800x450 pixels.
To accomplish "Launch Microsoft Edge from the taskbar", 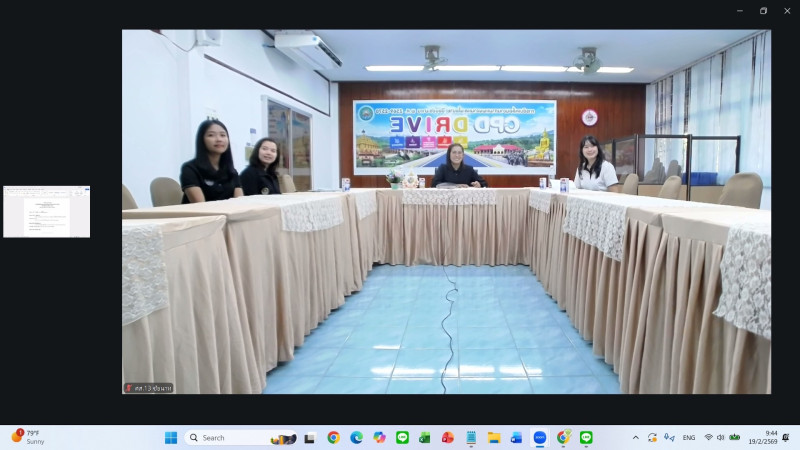I will tap(356, 437).
